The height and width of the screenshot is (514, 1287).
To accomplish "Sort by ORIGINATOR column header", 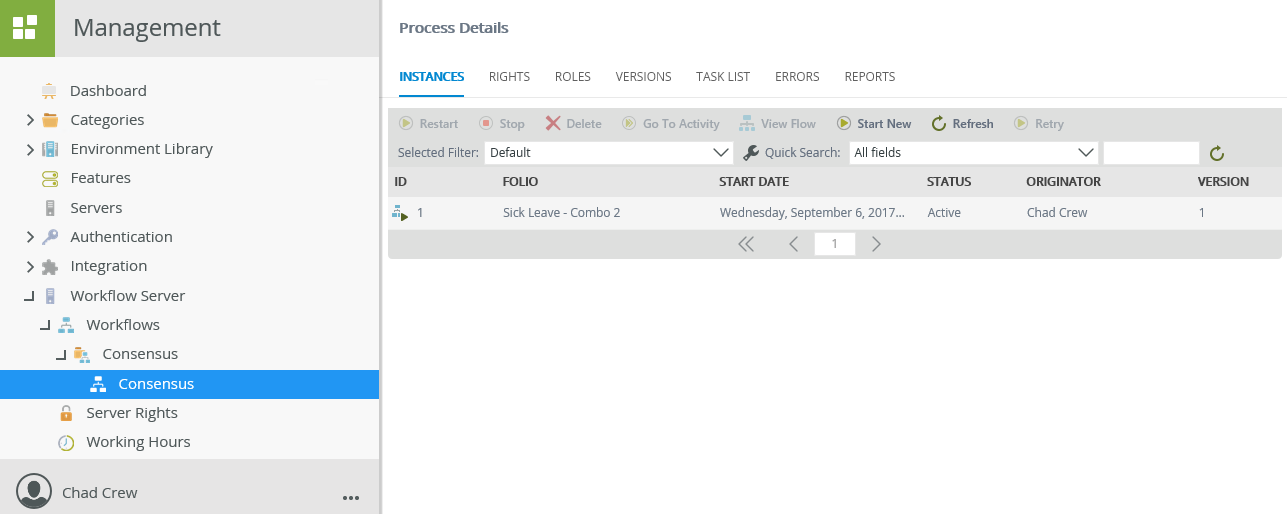I will tap(1063, 182).
